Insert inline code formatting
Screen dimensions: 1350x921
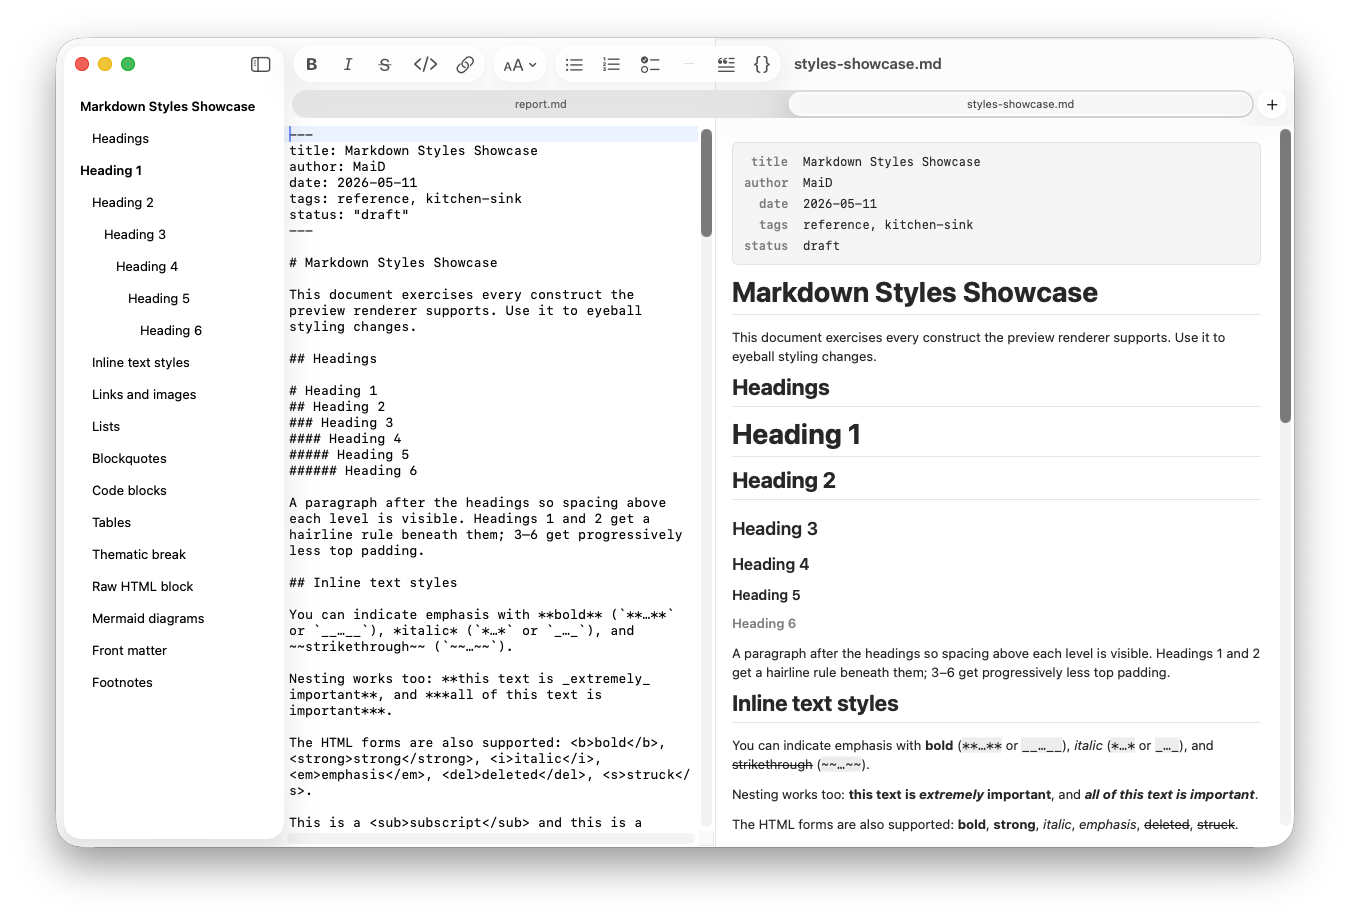pos(425,64)
